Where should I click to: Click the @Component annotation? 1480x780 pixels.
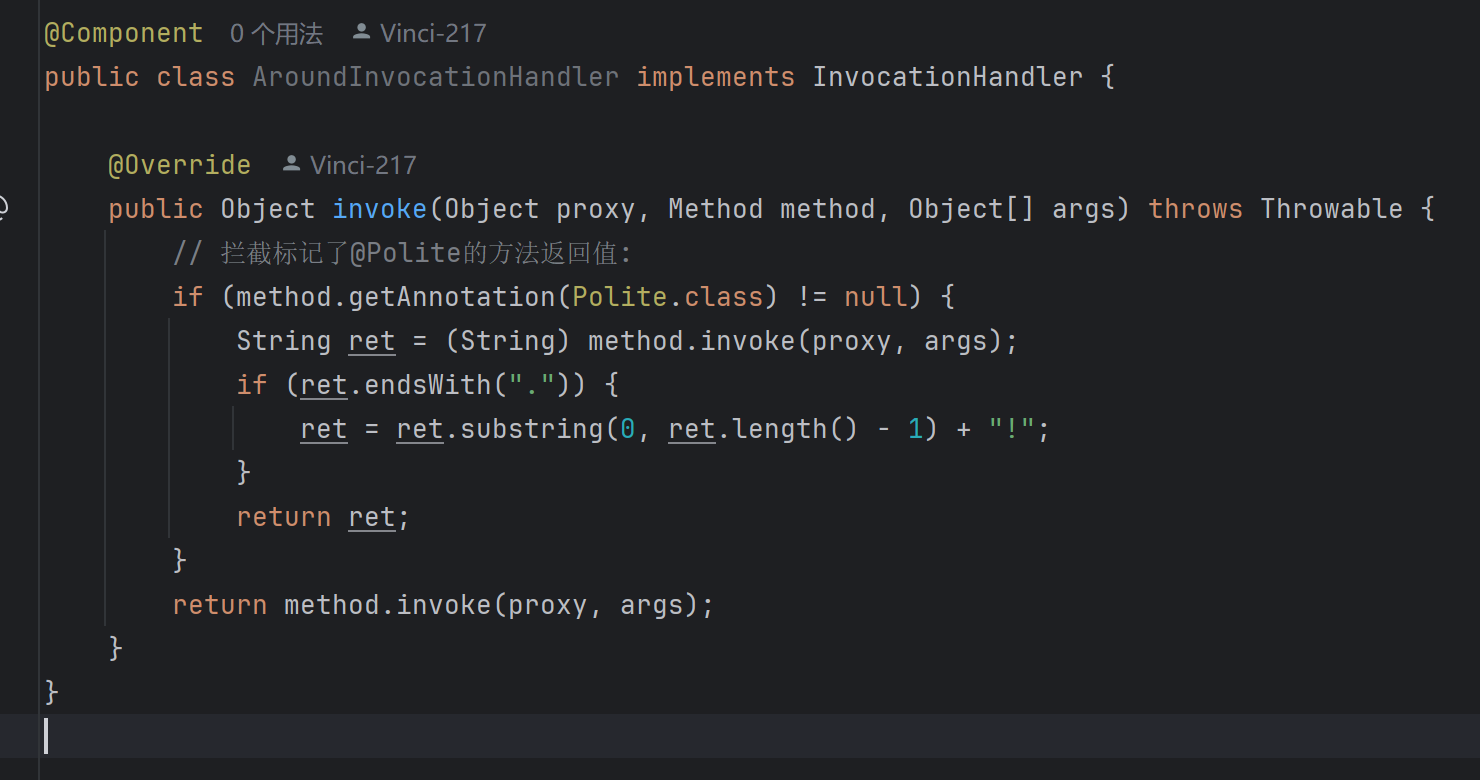pos(124,34)
